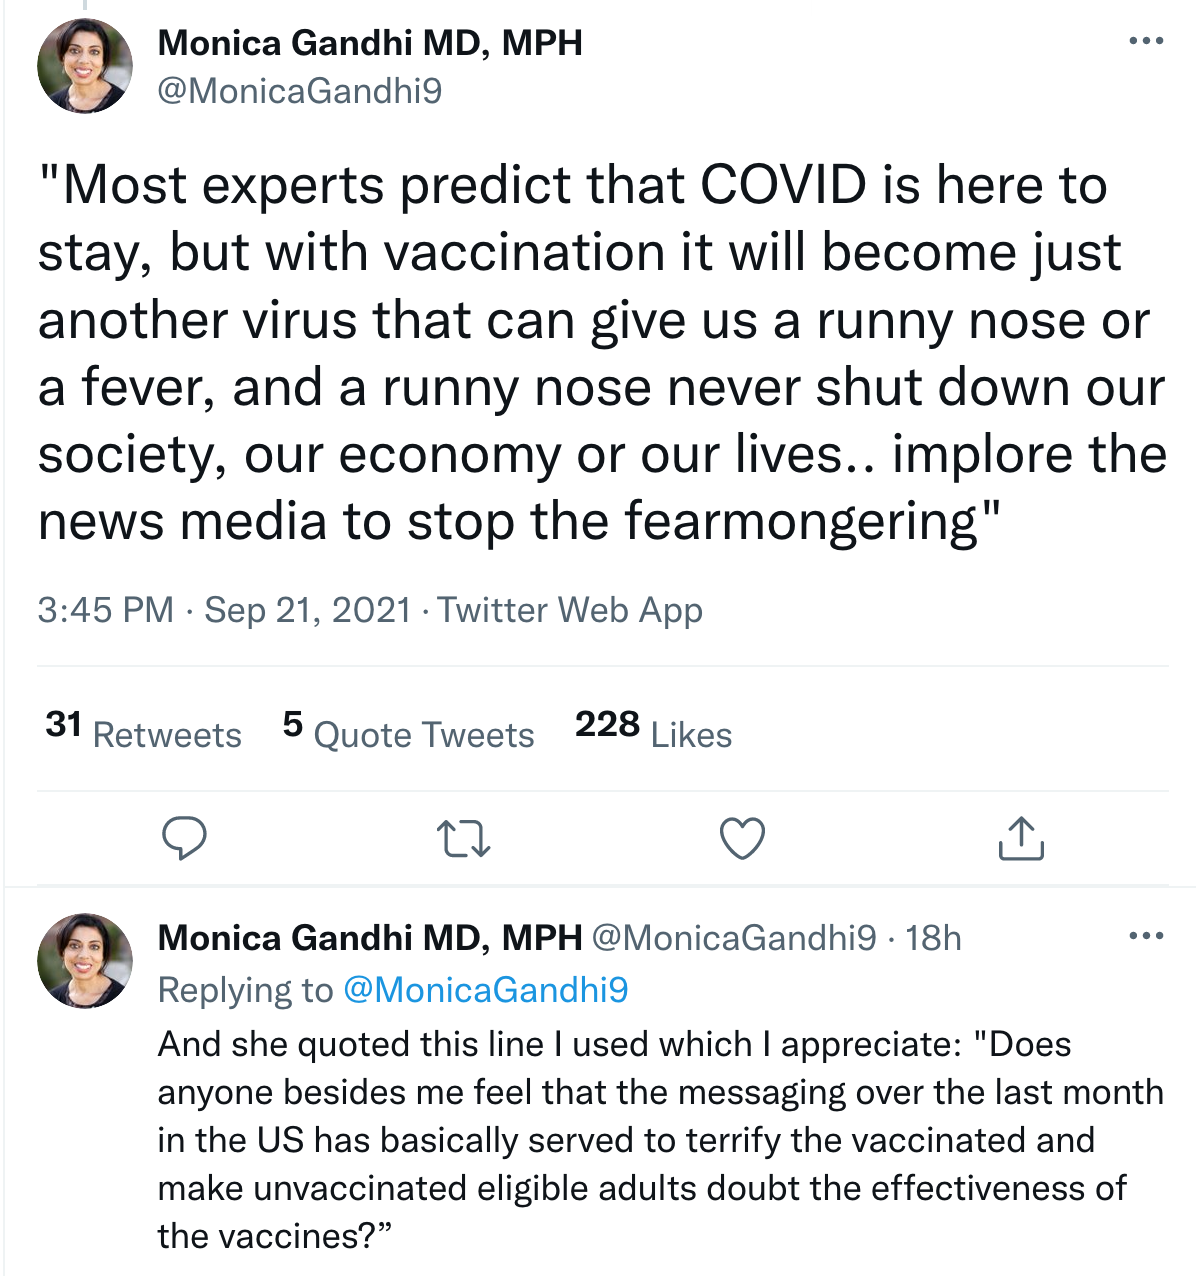
Task: View the 31 Retweets list
Action: point(144,731)
